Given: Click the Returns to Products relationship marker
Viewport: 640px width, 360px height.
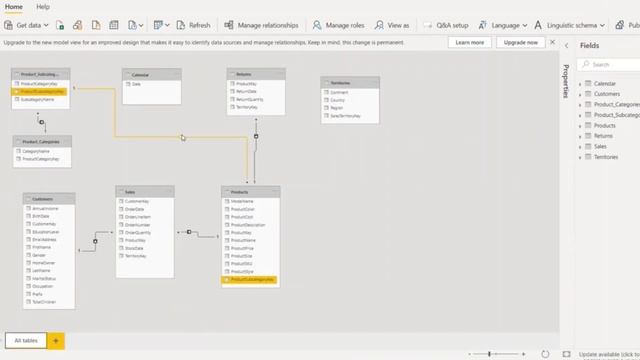Looking at the screenshot, I should [256, 136].
